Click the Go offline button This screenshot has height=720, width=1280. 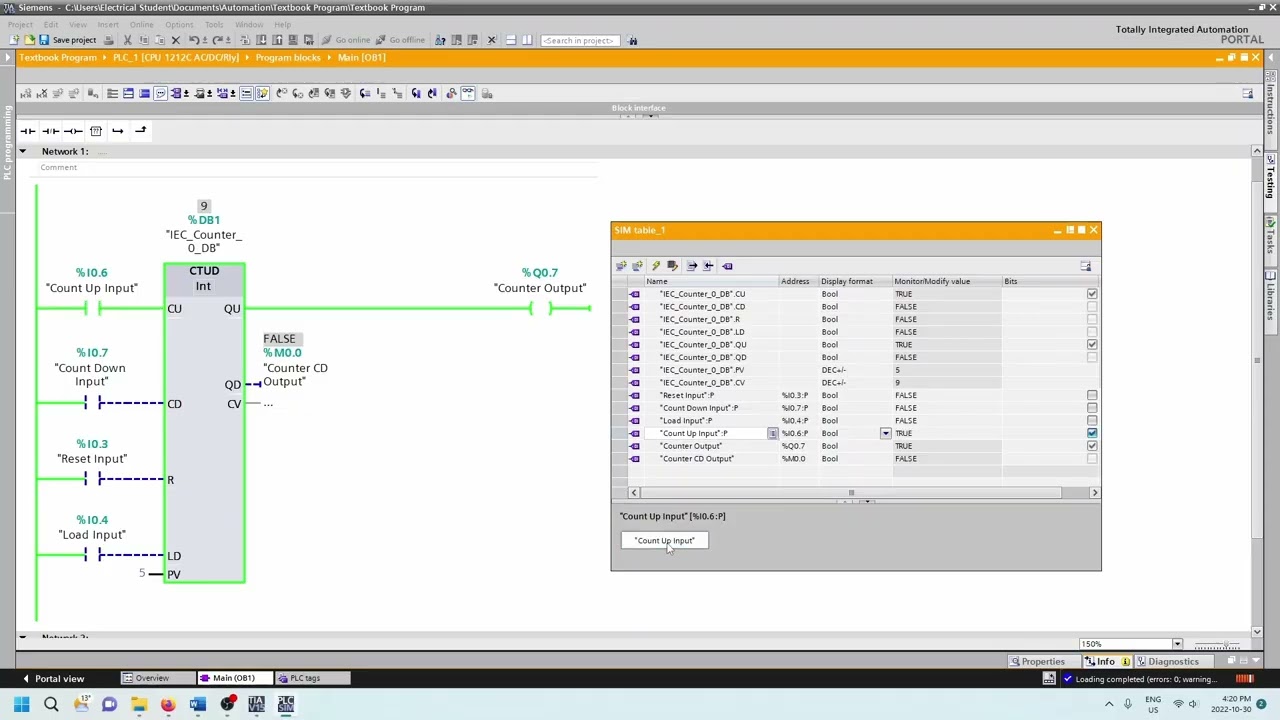[401, 40]
